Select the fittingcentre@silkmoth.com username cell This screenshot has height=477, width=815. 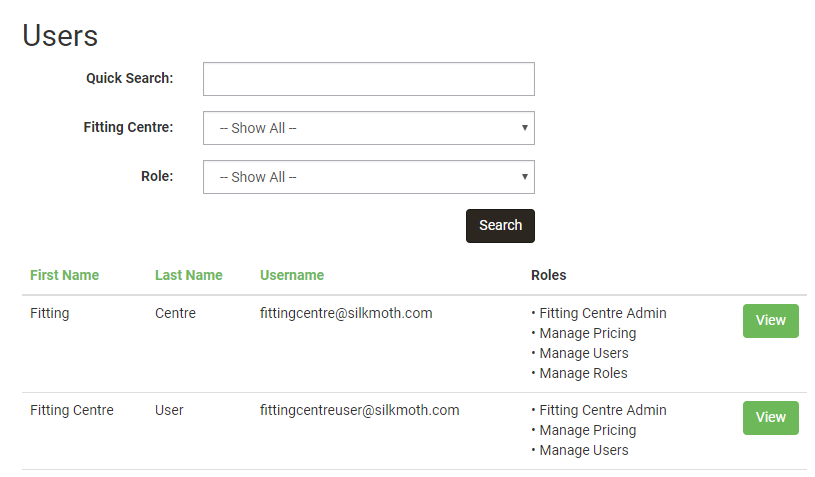346,313
